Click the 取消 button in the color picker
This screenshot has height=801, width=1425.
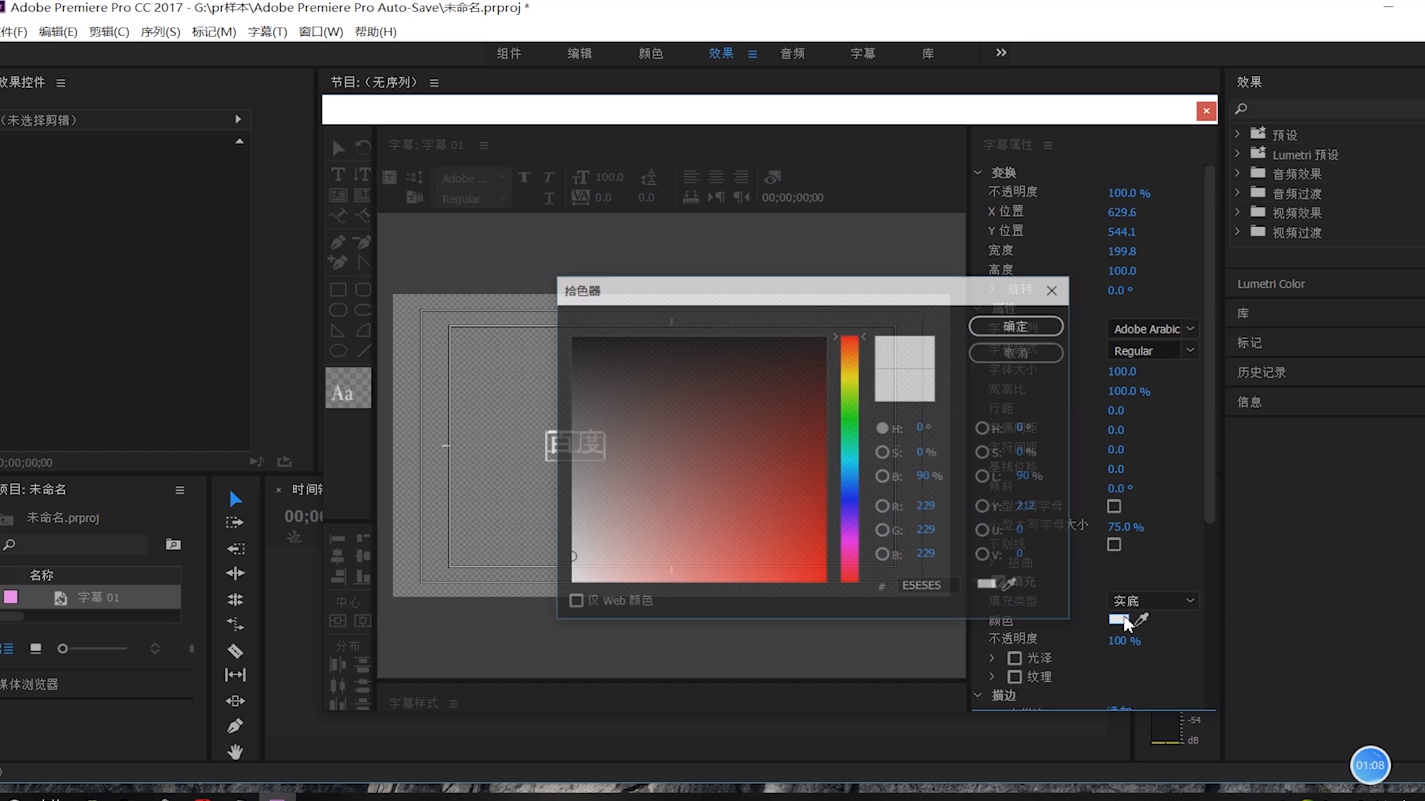(x=1015, y=353)
